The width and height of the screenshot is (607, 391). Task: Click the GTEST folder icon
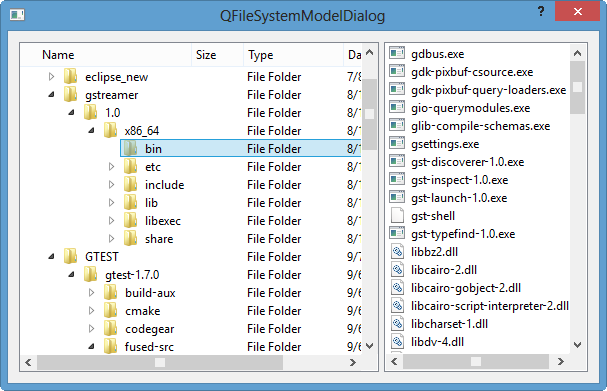pos(70,256)
